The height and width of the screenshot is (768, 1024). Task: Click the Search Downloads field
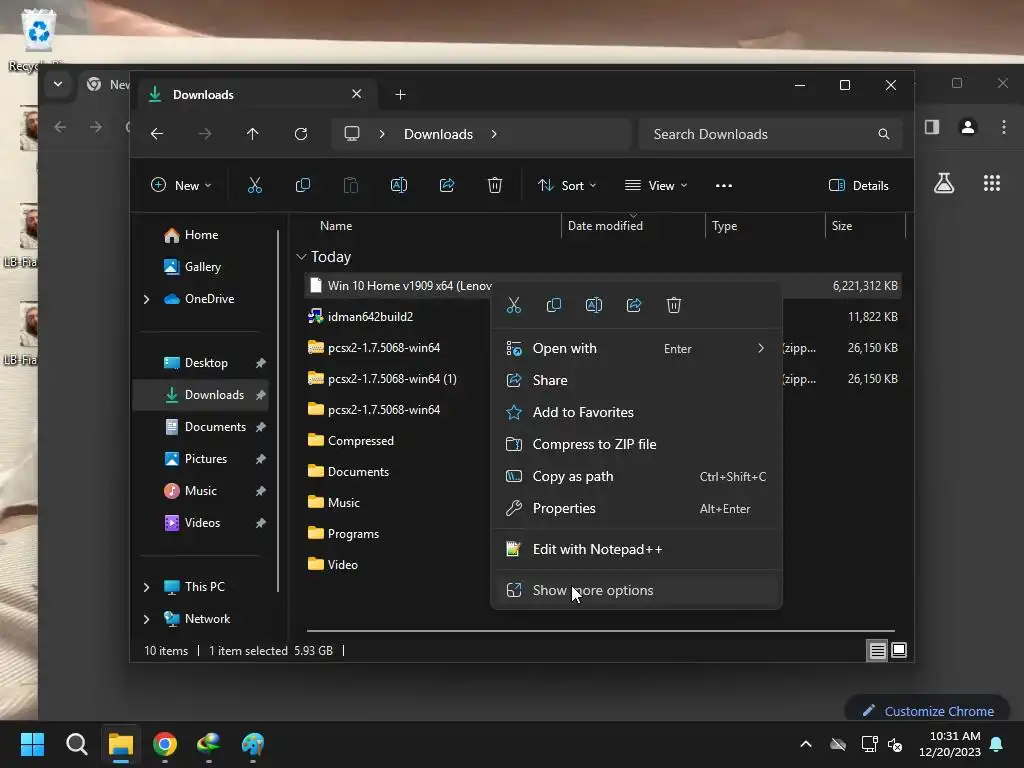(771, 134)
